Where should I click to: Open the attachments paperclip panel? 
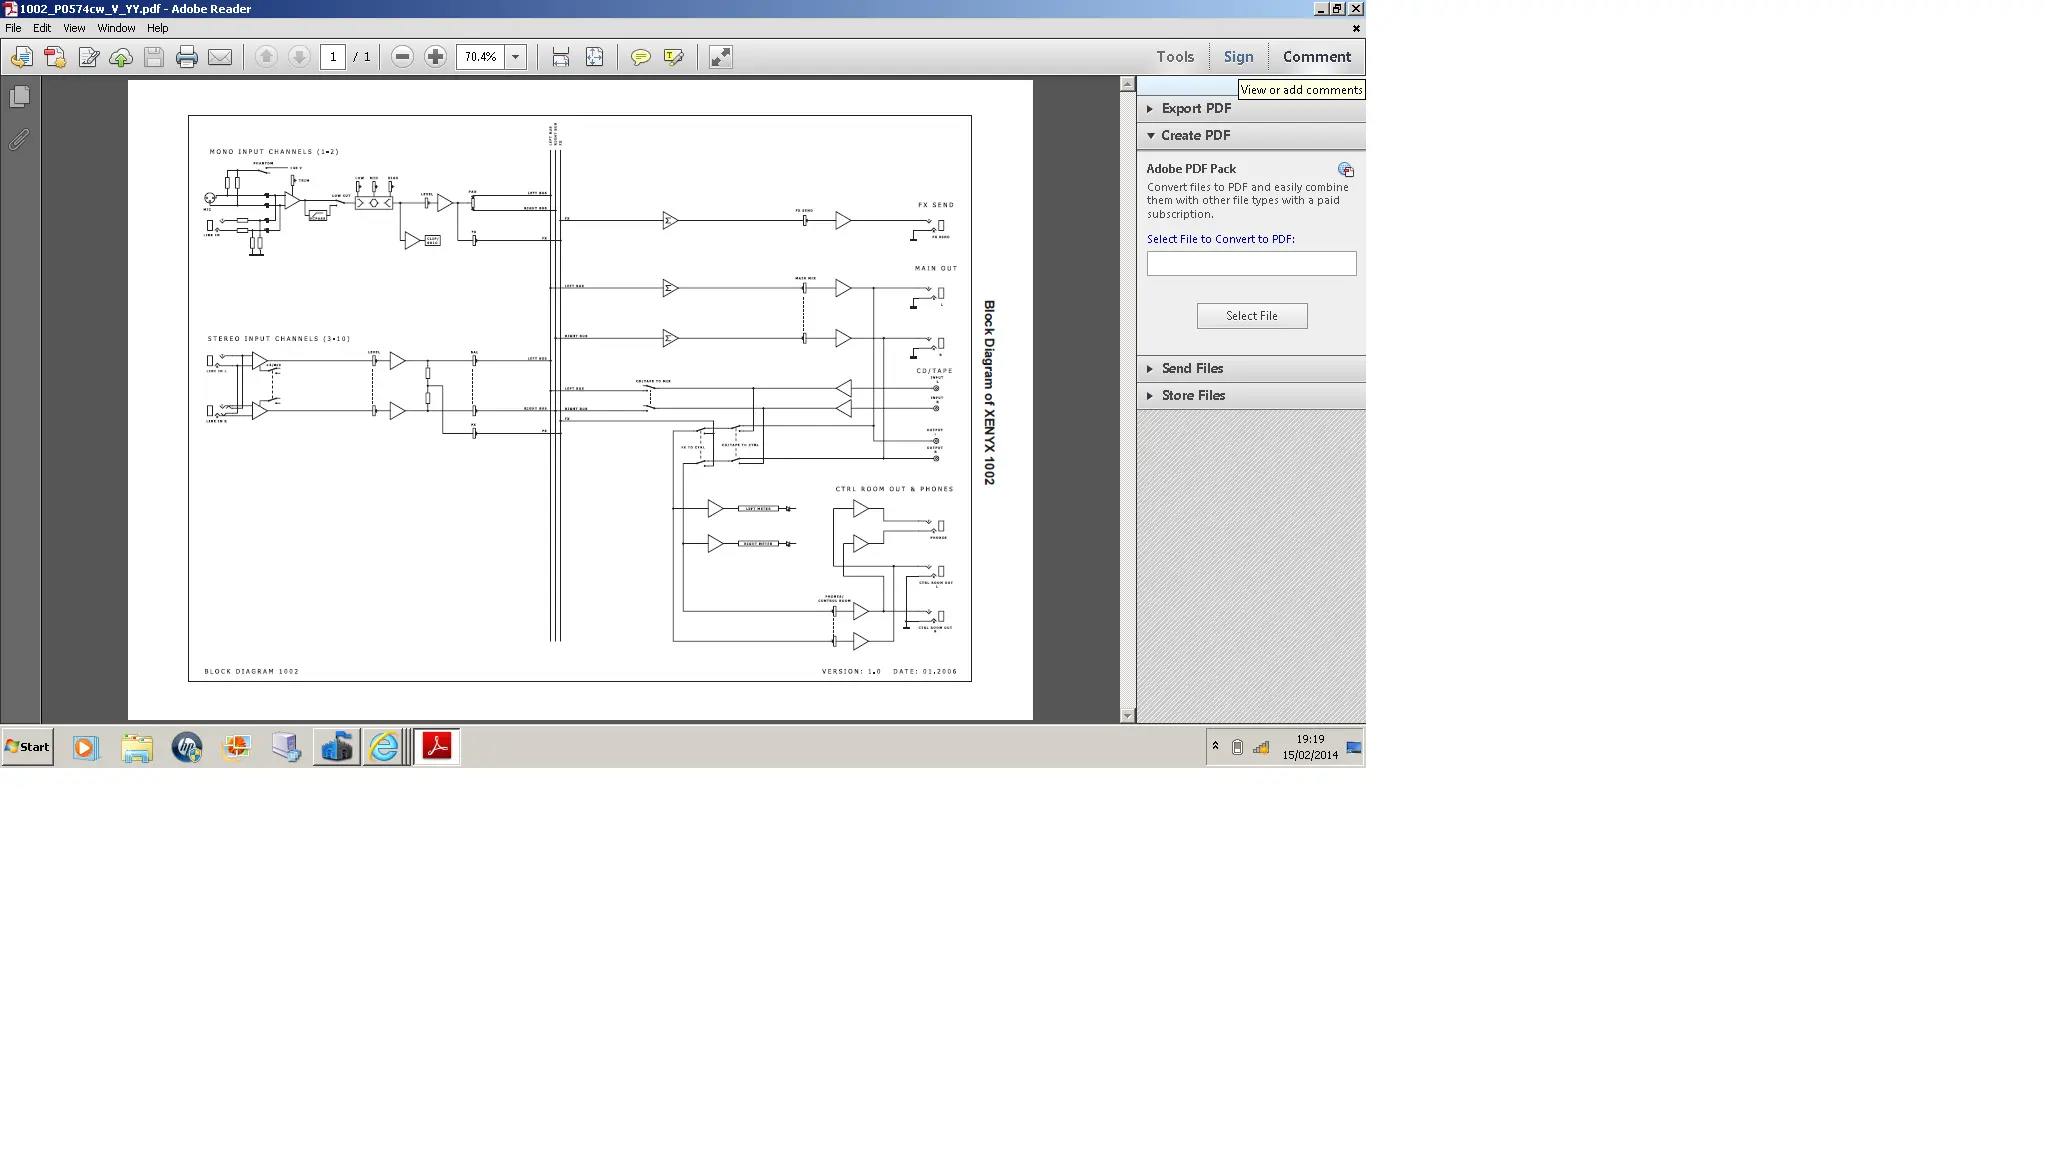tap(19, 139)
